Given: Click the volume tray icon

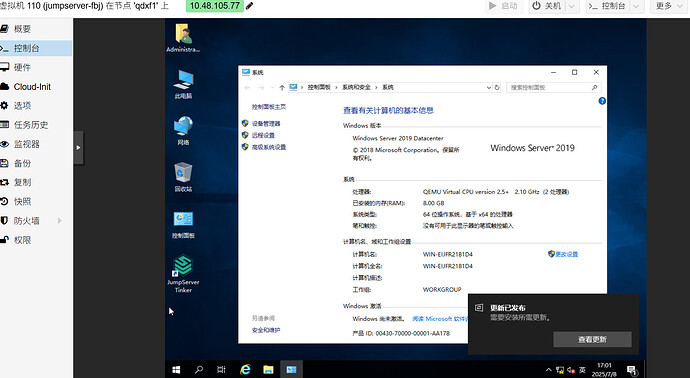Looking at the screenshot, I should coord(571,370).
